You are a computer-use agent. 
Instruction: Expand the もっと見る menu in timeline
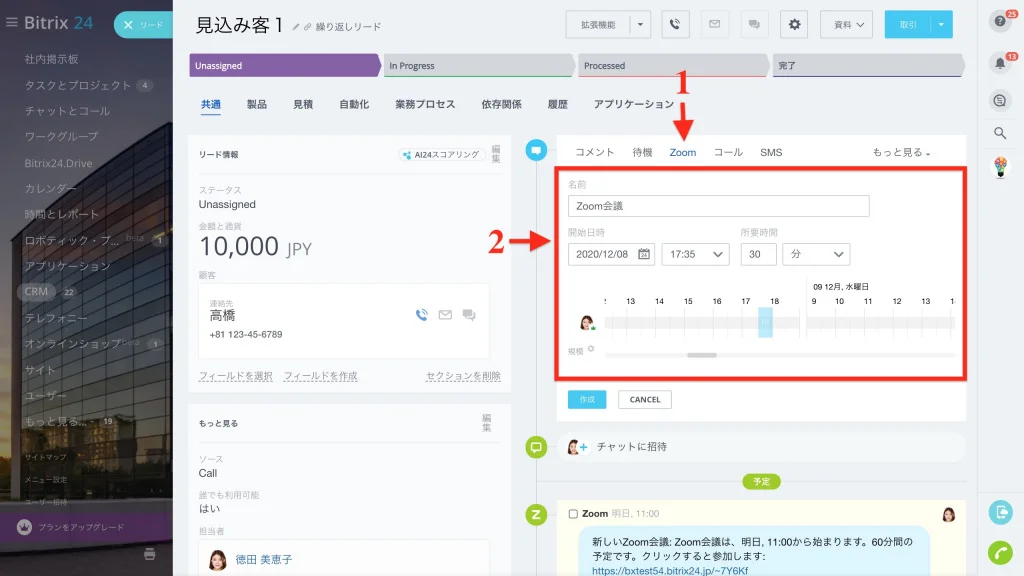(901, 152)
